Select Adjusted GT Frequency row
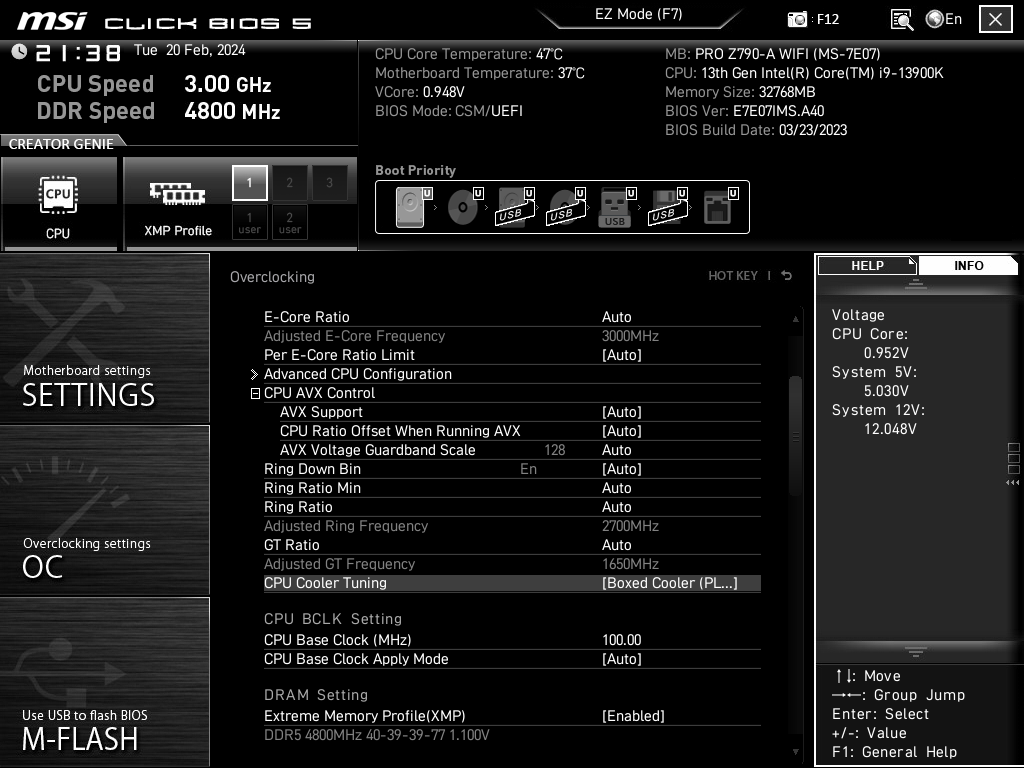Screen dimensions: 1024x768 [512, 564]
